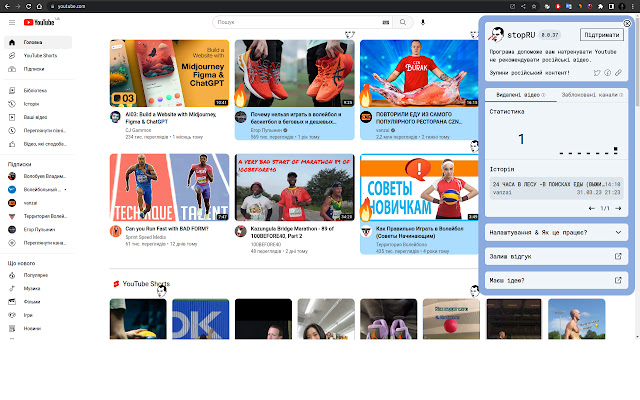Image resolution: width=640 pixels, height=400 pixels.
Task: Open YouTube Shorts in sidebar
Action: coord(38,56)
